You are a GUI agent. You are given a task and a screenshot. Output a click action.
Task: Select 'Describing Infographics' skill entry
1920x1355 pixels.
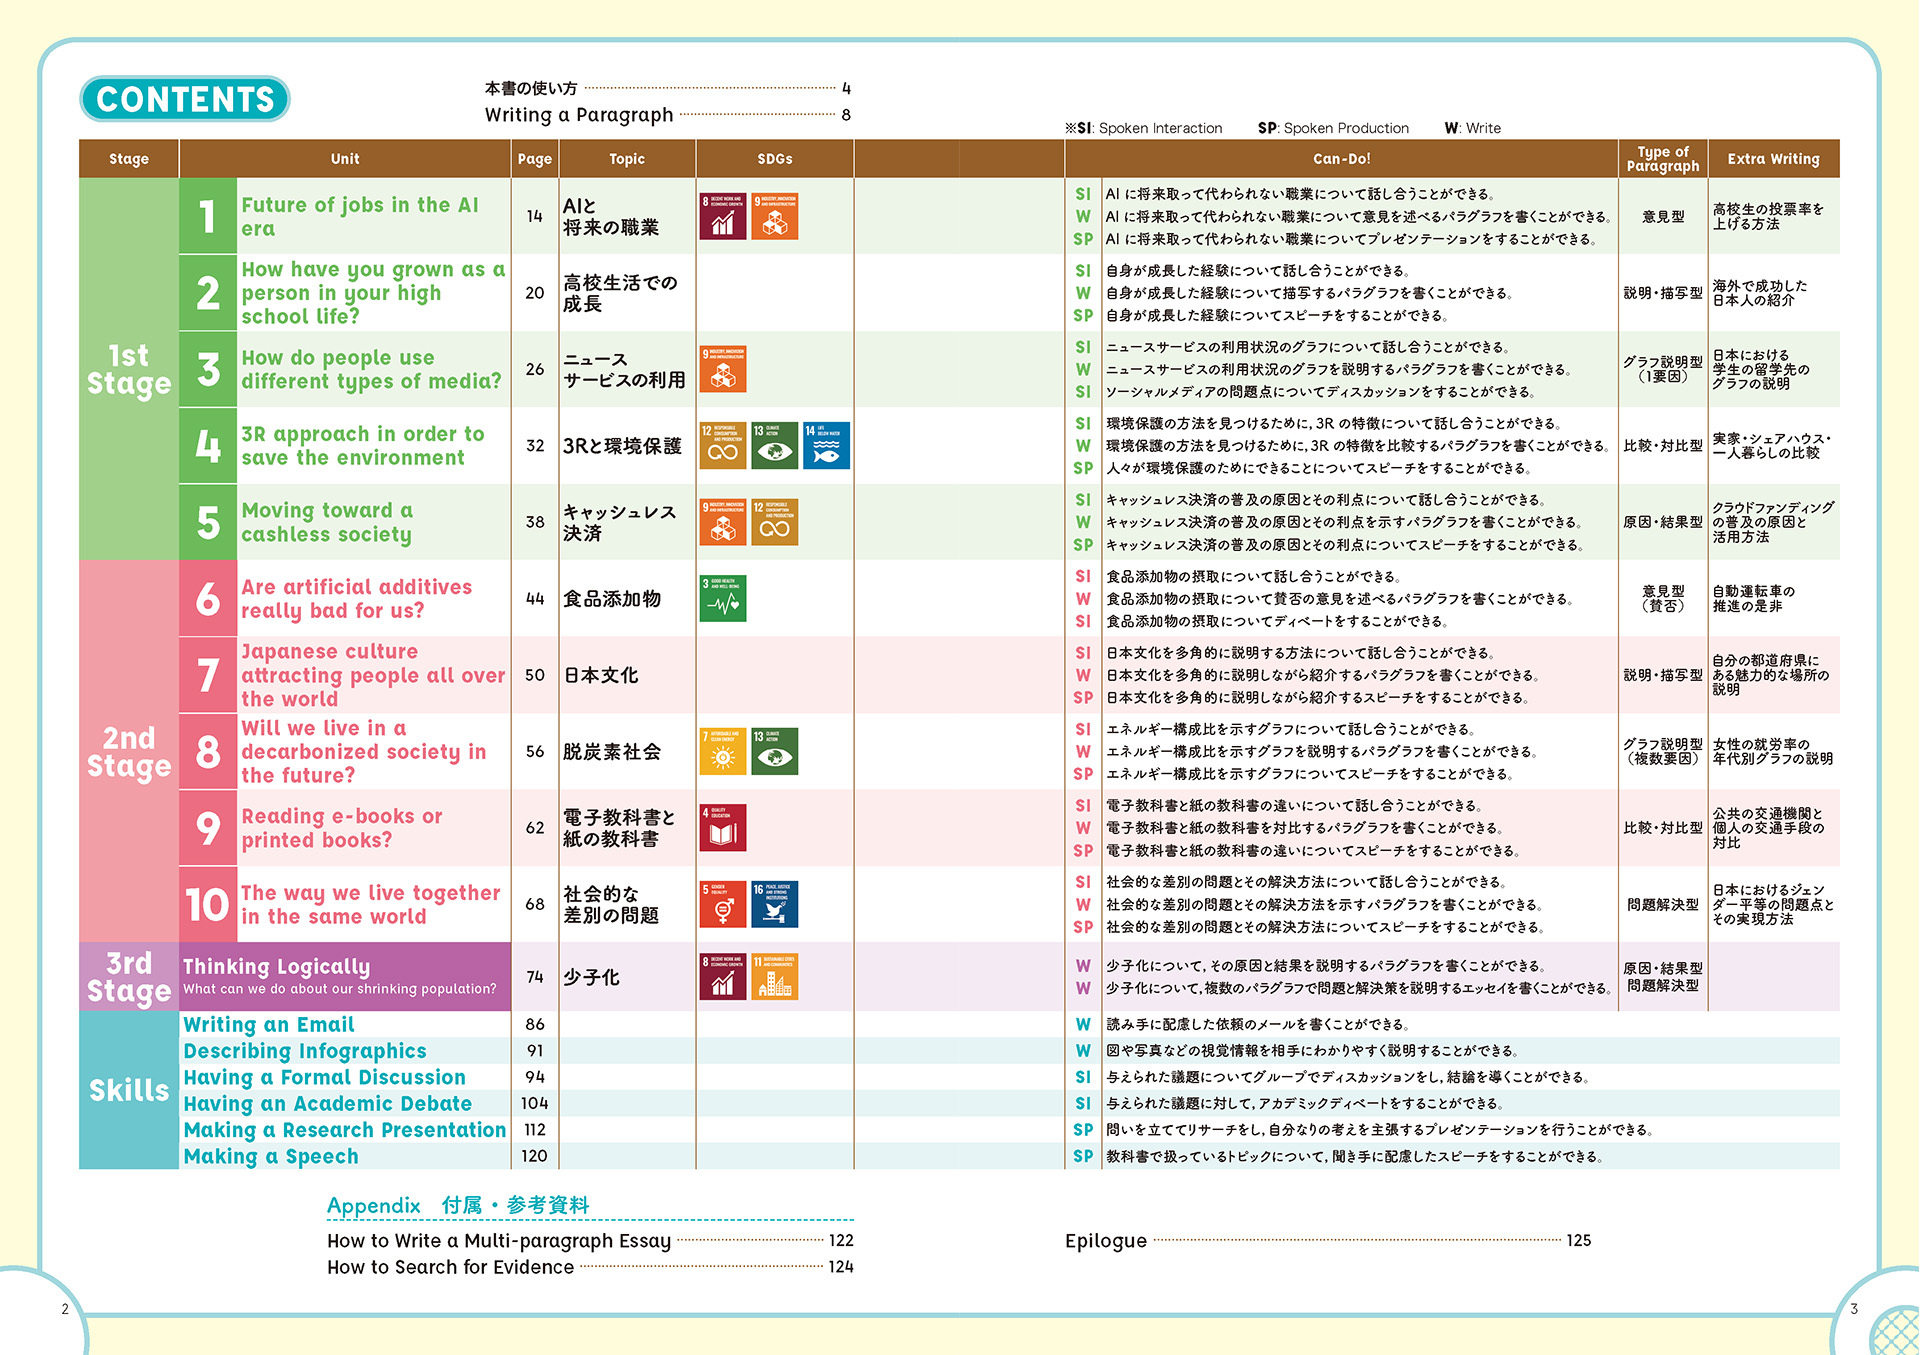click(305, 1050)
